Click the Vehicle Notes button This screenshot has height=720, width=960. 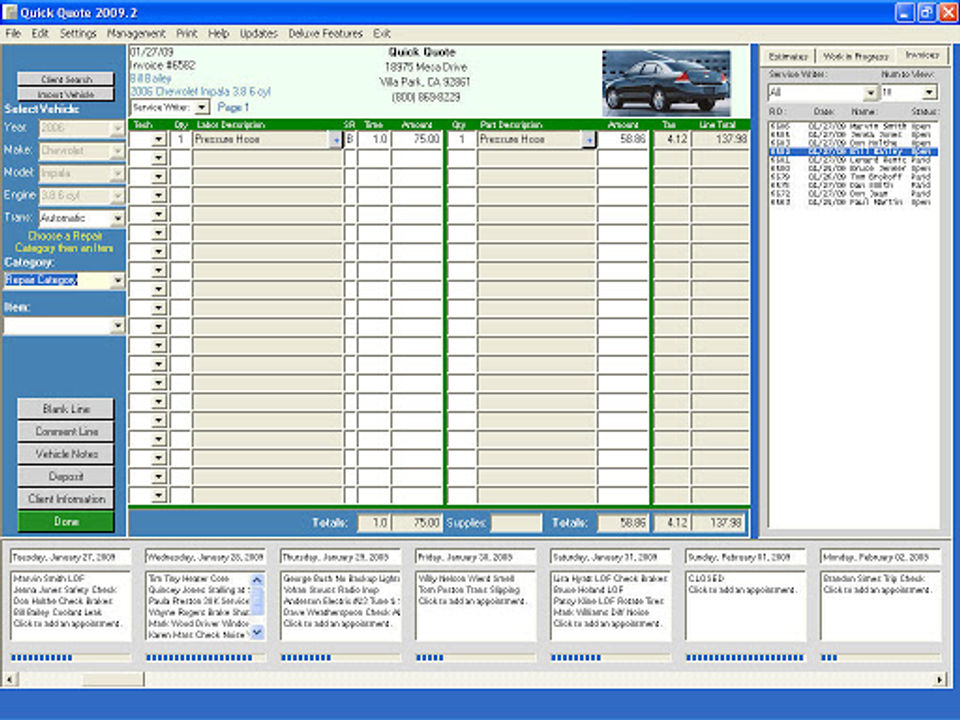coord(66,454)
